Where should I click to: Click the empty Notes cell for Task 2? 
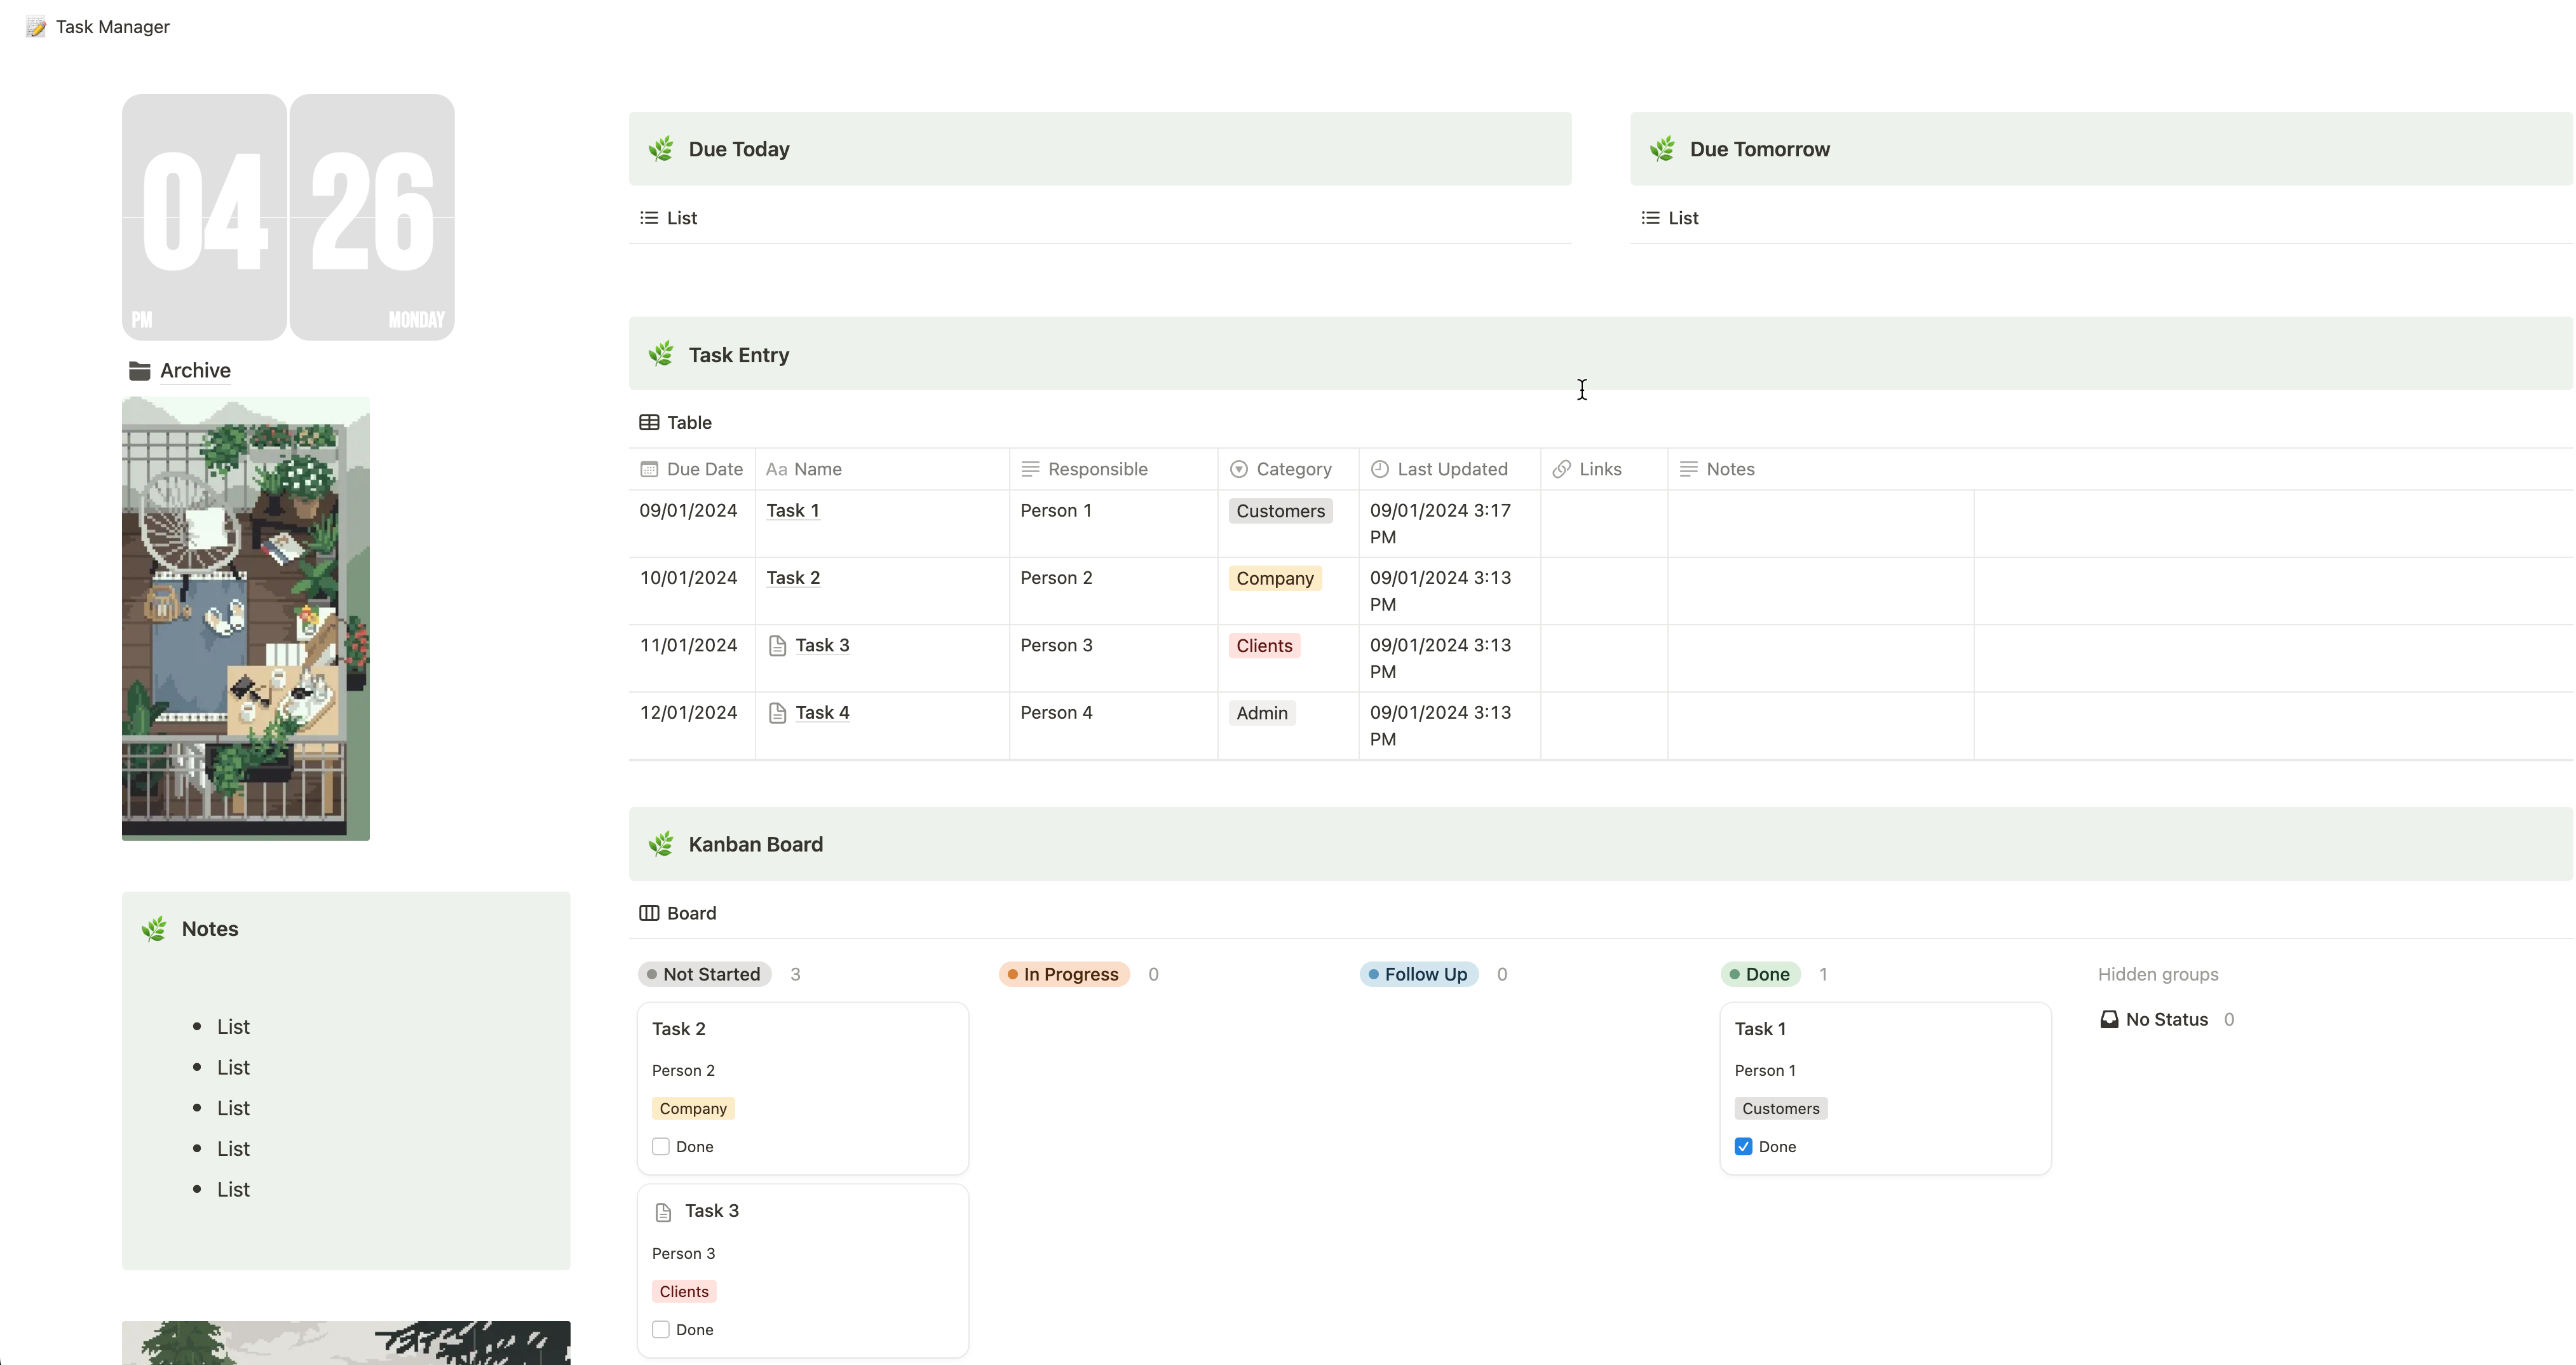click(x=1821, y=591)
